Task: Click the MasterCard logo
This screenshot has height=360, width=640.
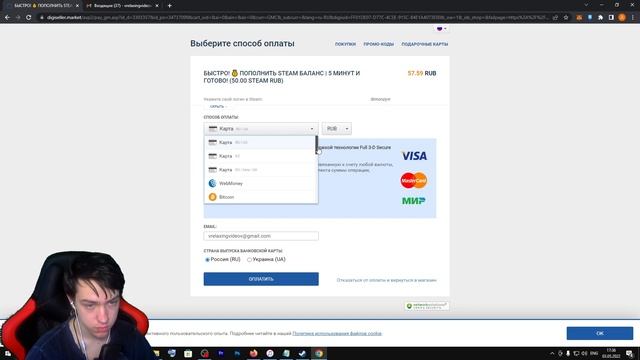Action: [x=414, y=180]
